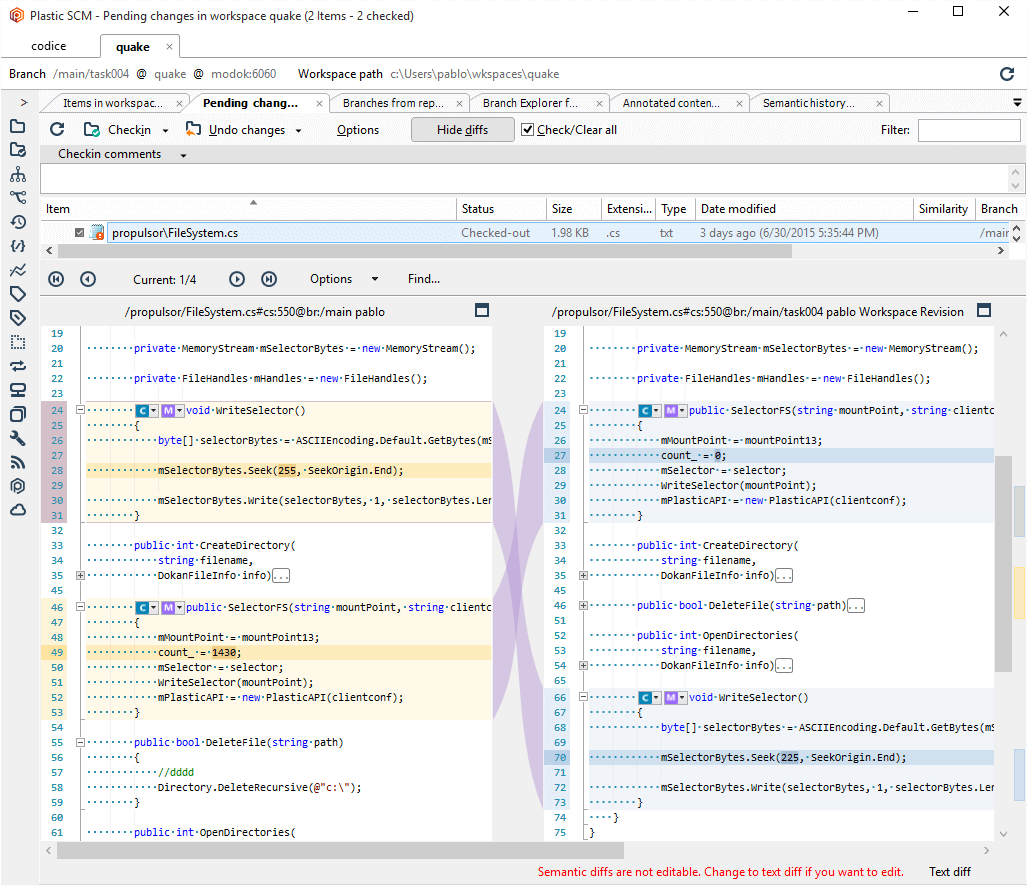1028x886 pixels.
Task: Uncheck propulsor\FileSystem.cs in item list
Action: click(81, 231)
